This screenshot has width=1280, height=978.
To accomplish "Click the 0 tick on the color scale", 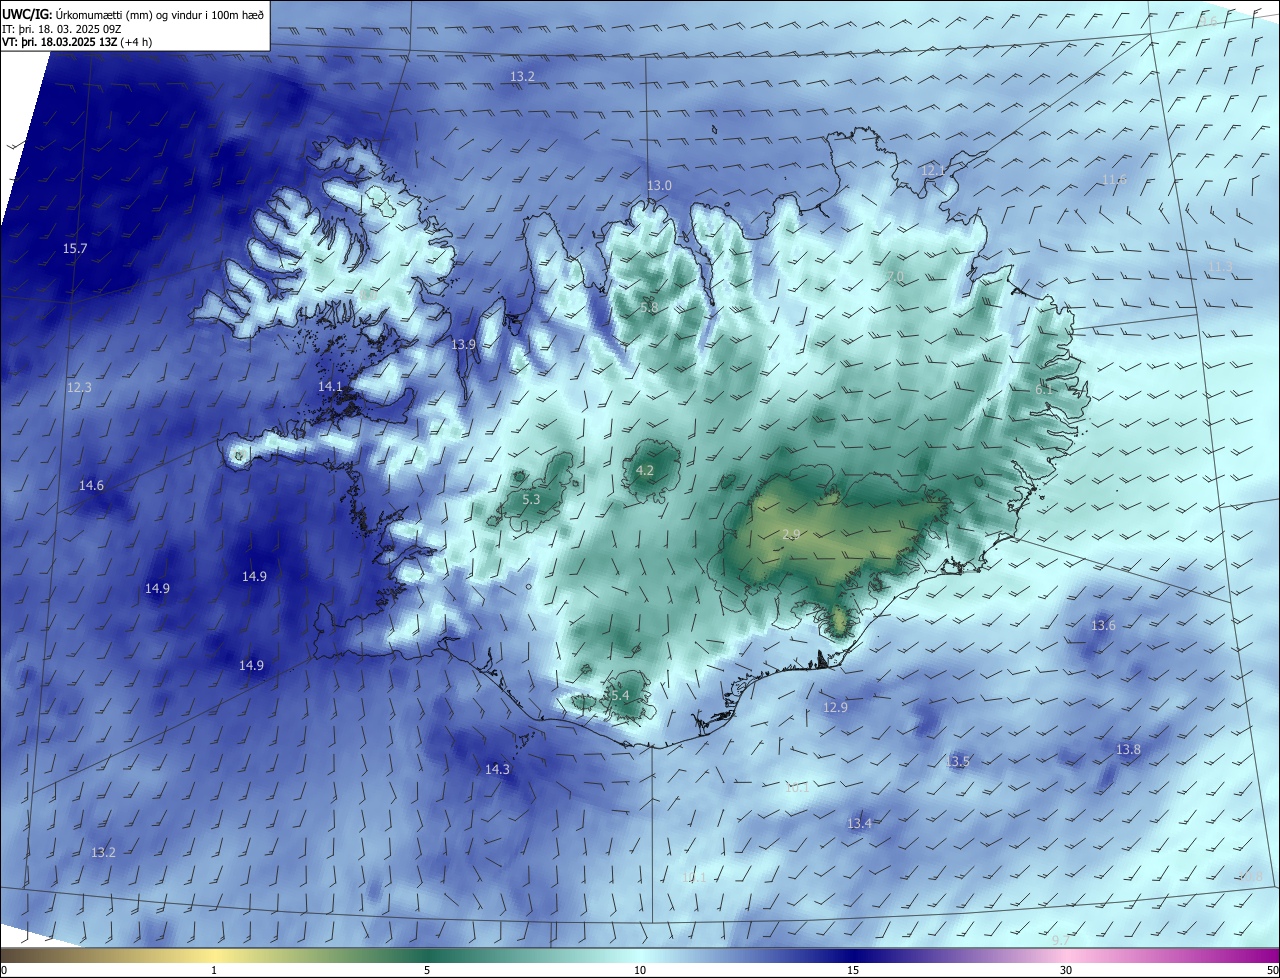I will click(x=4, y=970).
